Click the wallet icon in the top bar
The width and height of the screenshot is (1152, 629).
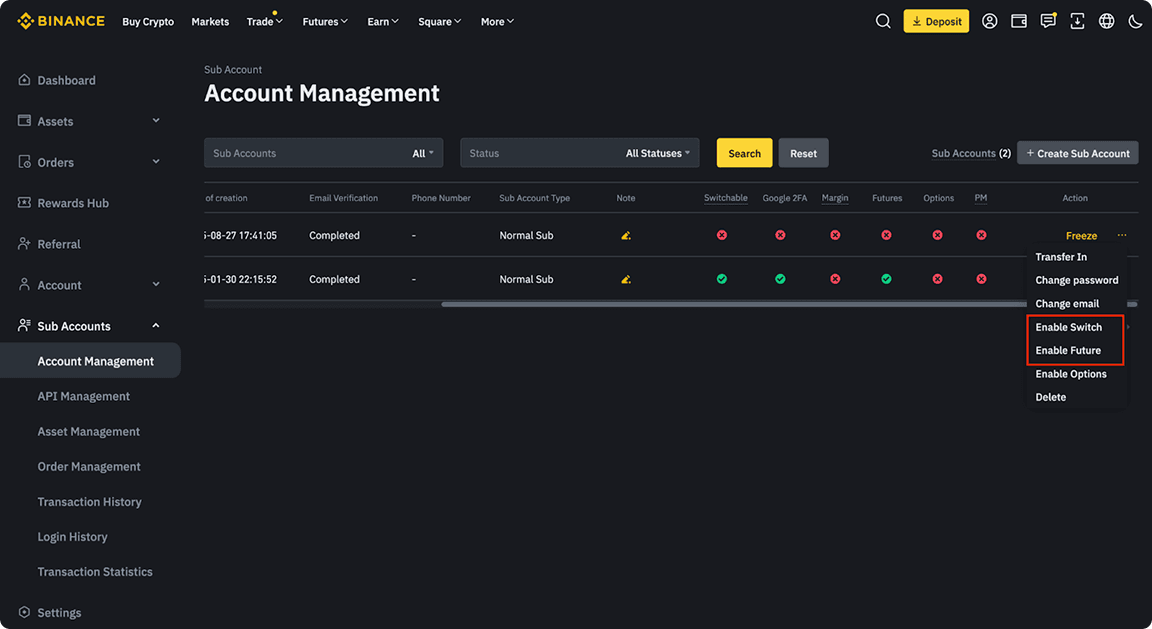click(x=1018, y=20)
